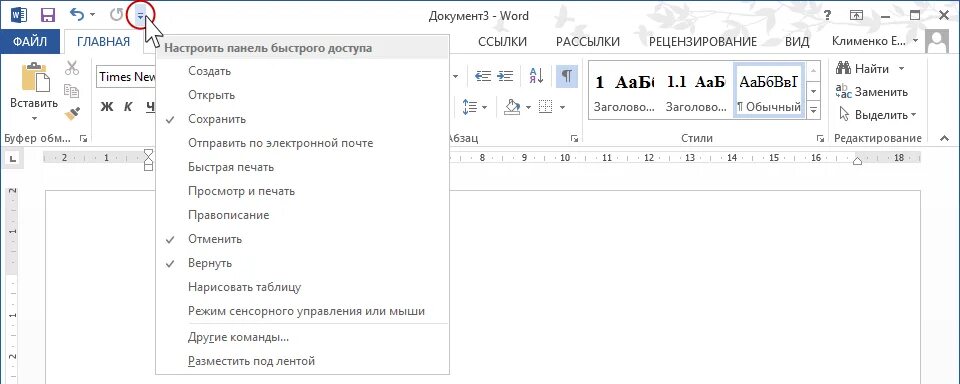Click the Borders icon
Screen dimensions: 960x384
(x=546, y=107)
